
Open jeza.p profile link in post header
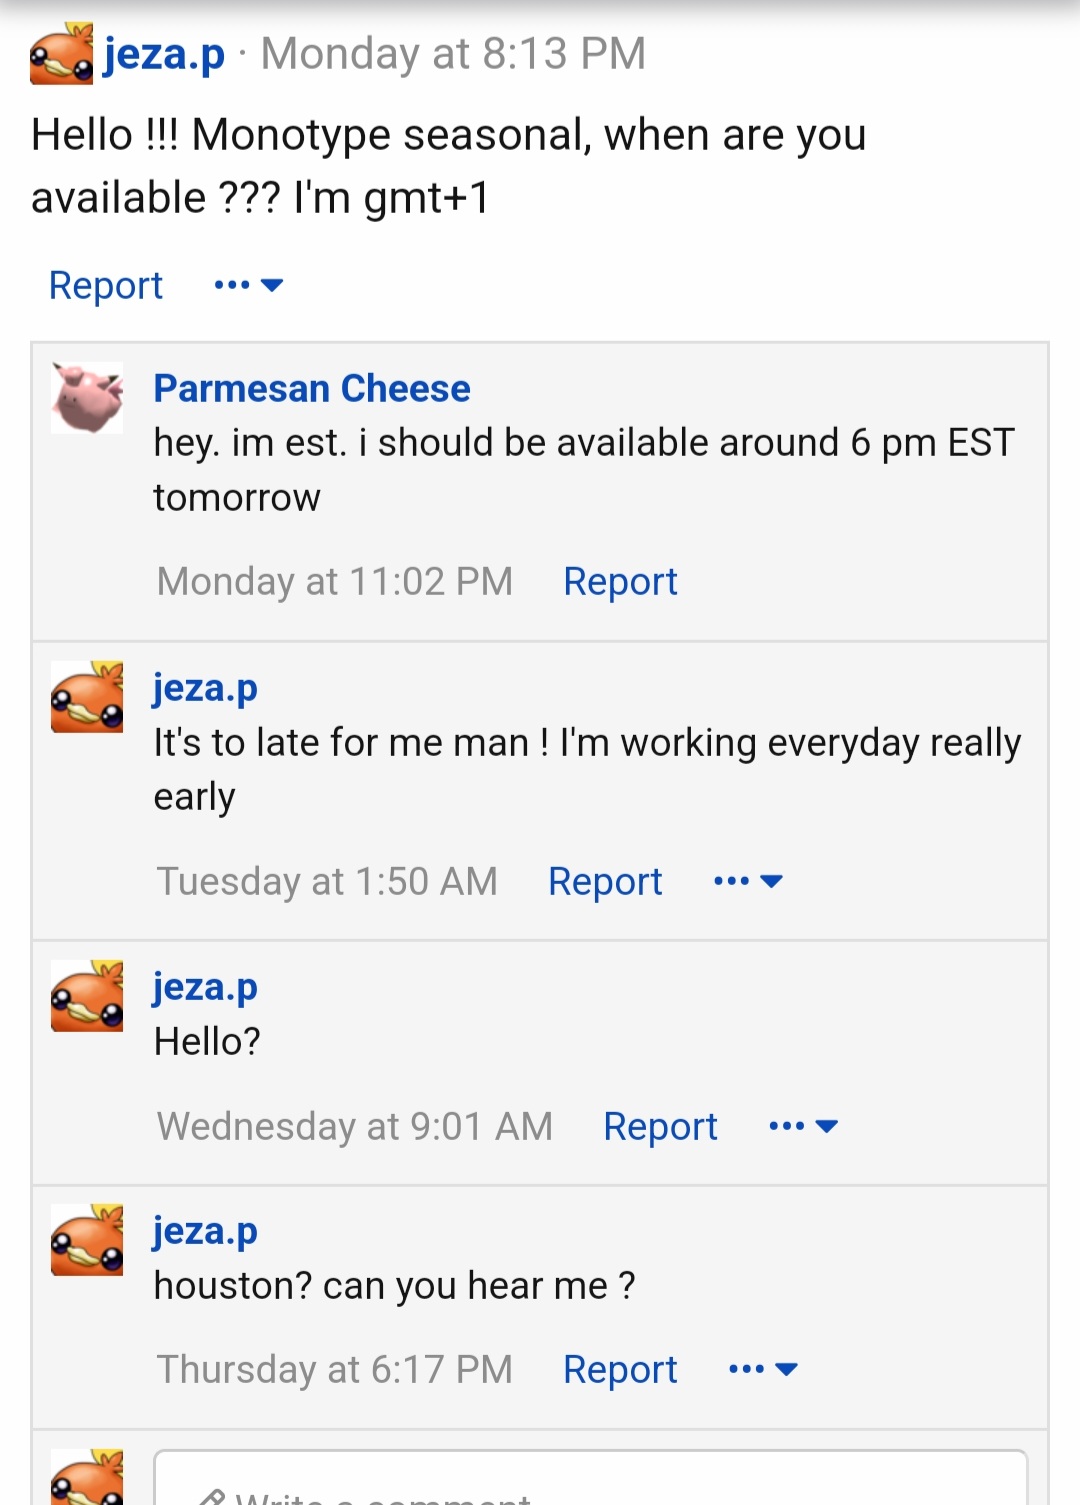[x=165, y=54]
